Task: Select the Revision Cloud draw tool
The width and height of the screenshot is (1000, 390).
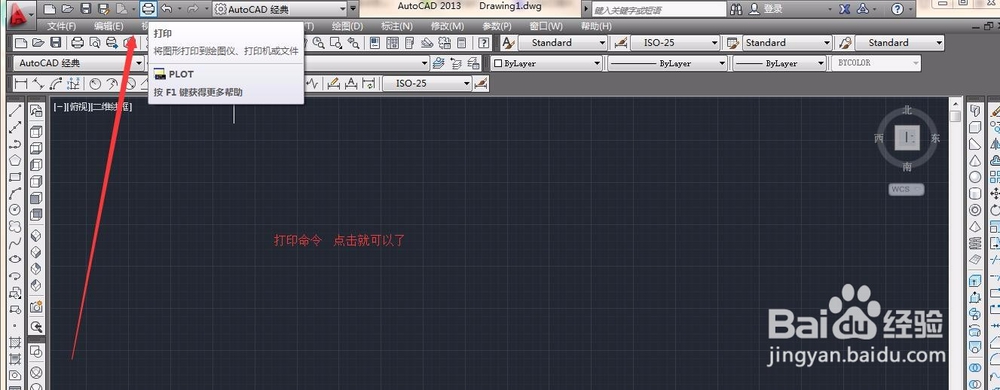Action: point(15,226)
